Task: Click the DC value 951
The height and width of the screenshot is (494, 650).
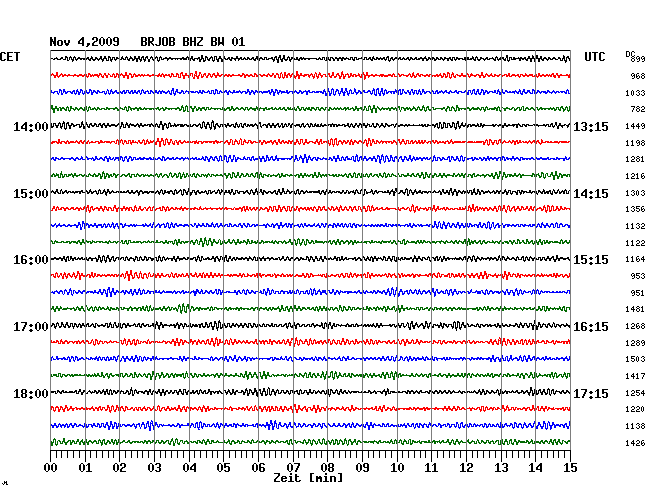Action: pos(638,293)
